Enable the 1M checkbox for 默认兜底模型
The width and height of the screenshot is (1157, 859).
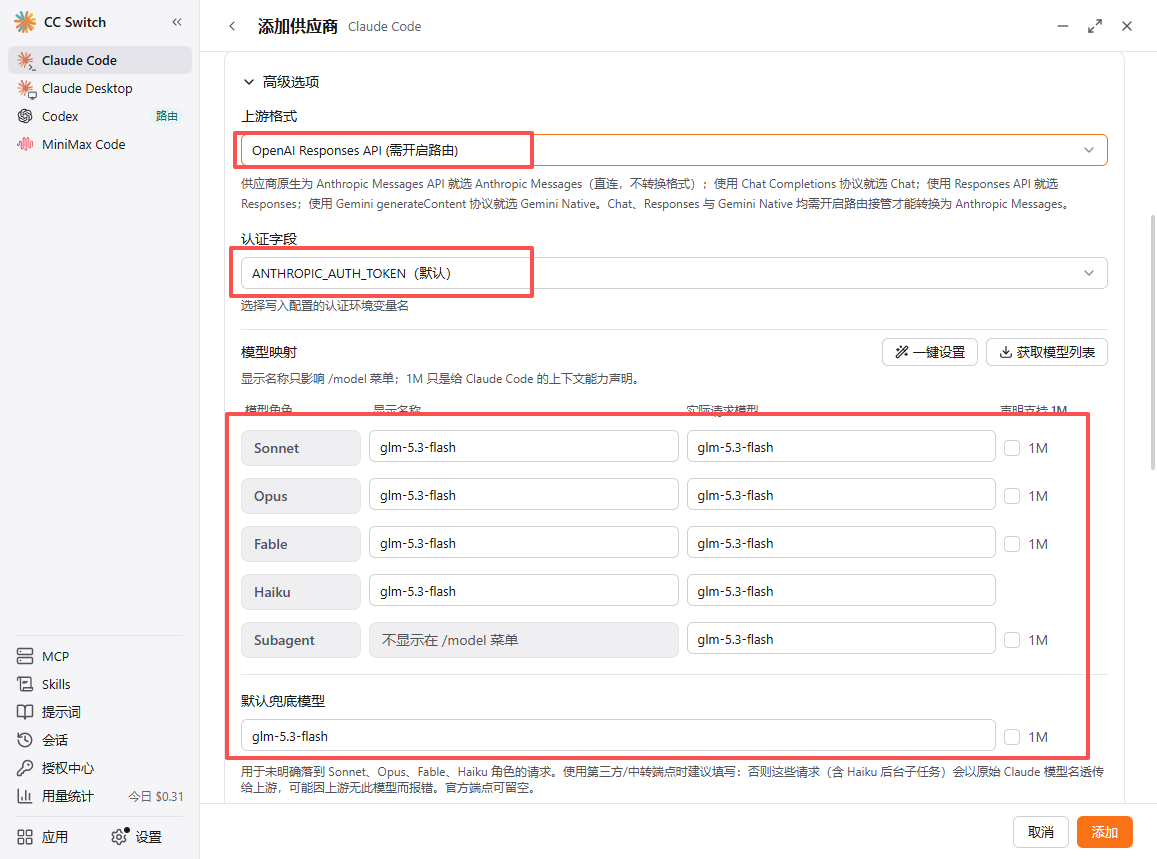coord(1012,737)
